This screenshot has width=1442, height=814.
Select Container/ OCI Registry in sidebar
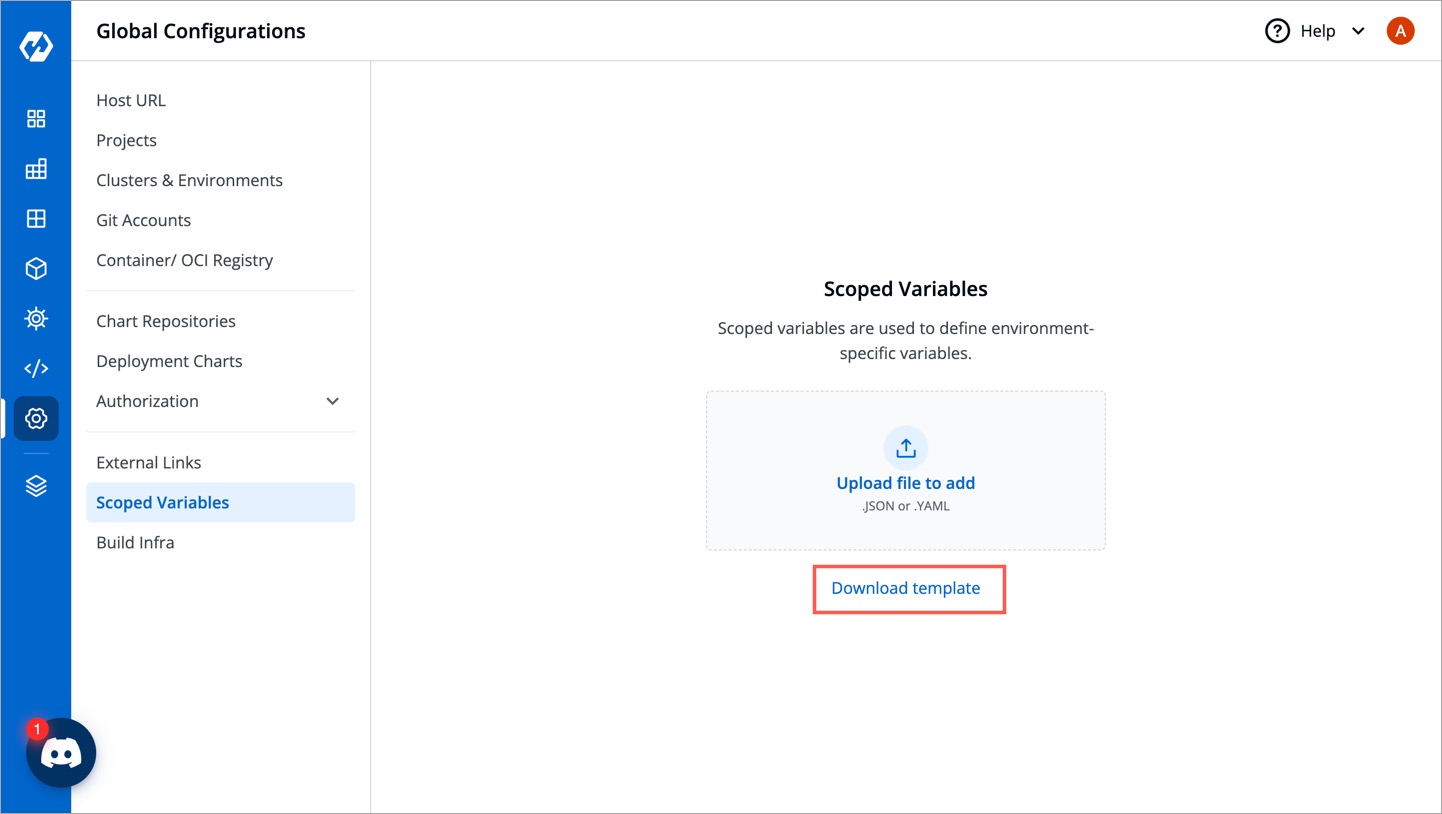click(184, 260)
